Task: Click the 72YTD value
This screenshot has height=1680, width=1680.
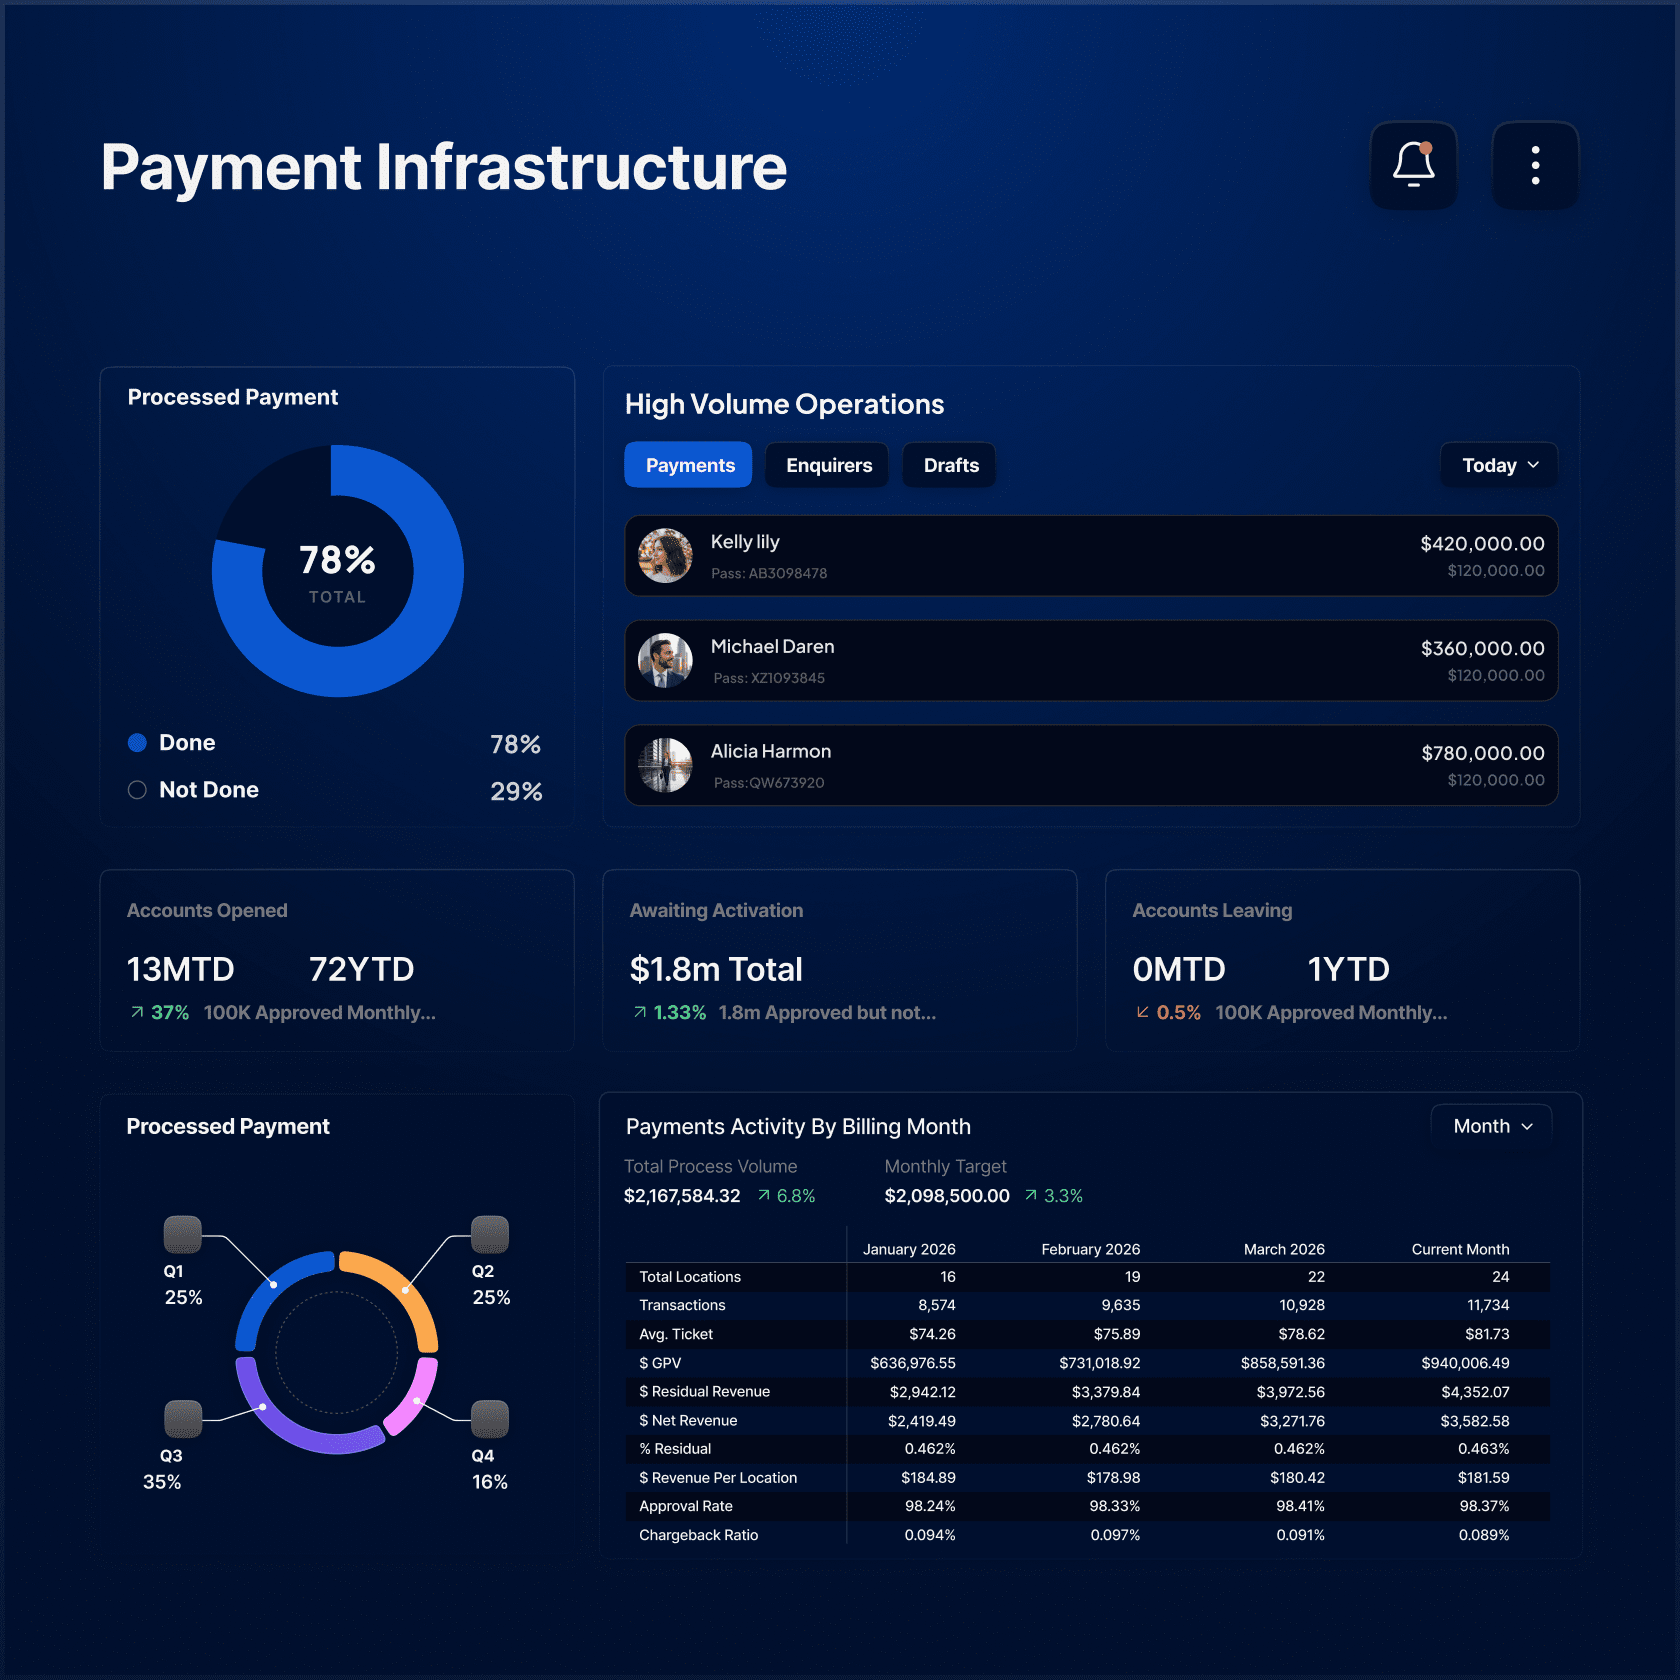Action: (x=361, y=969)
